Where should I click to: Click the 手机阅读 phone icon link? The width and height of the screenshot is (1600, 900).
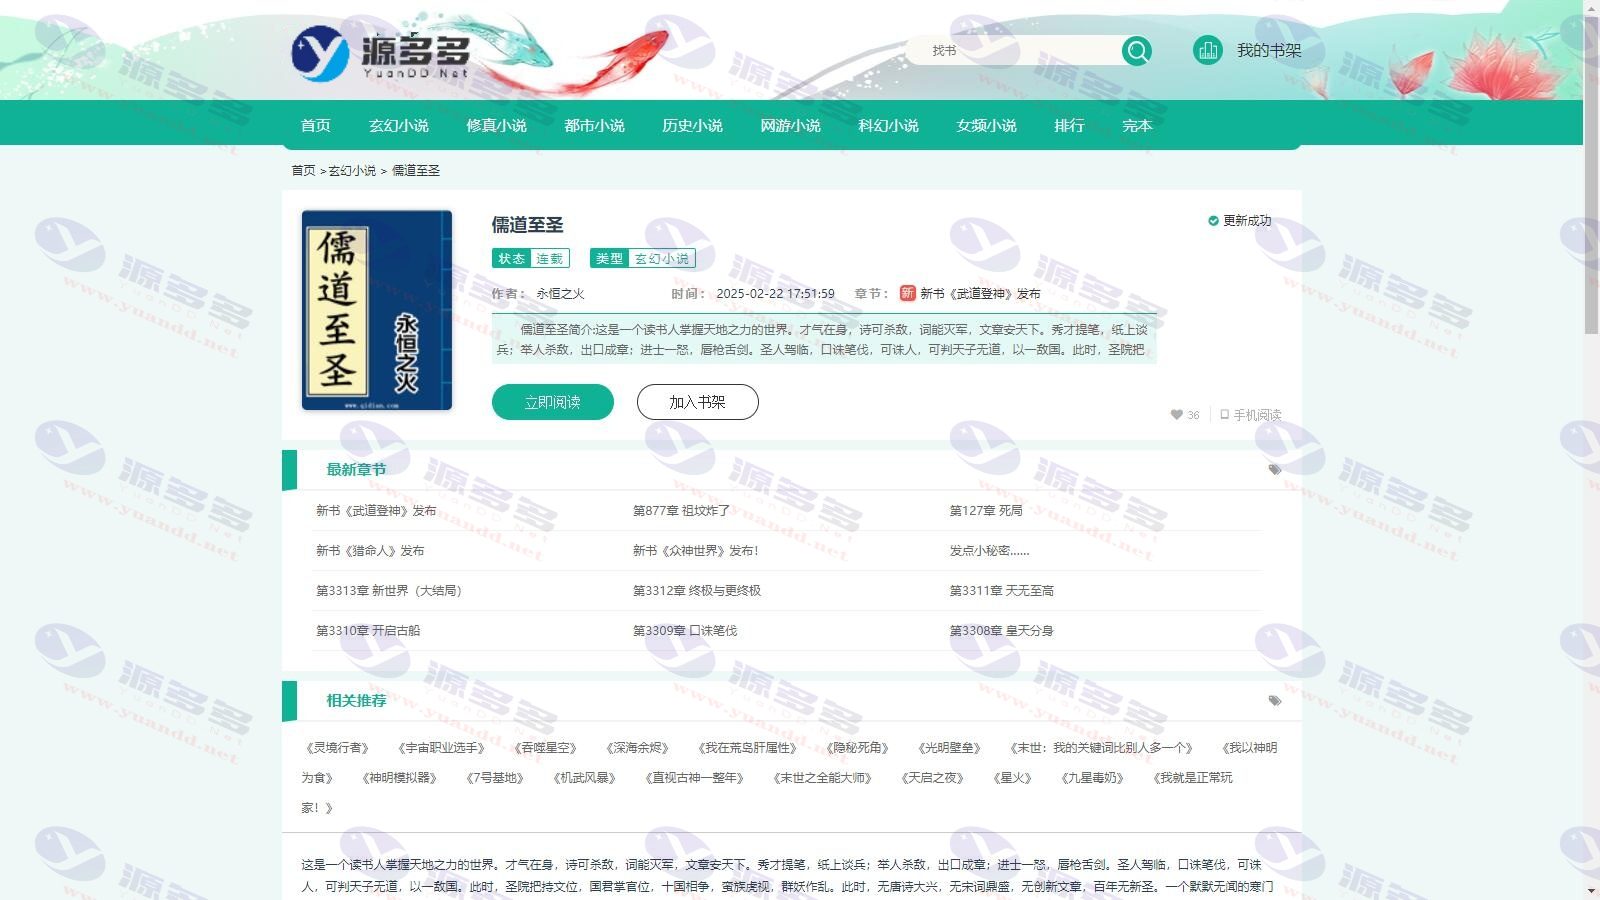[1250, 415]
